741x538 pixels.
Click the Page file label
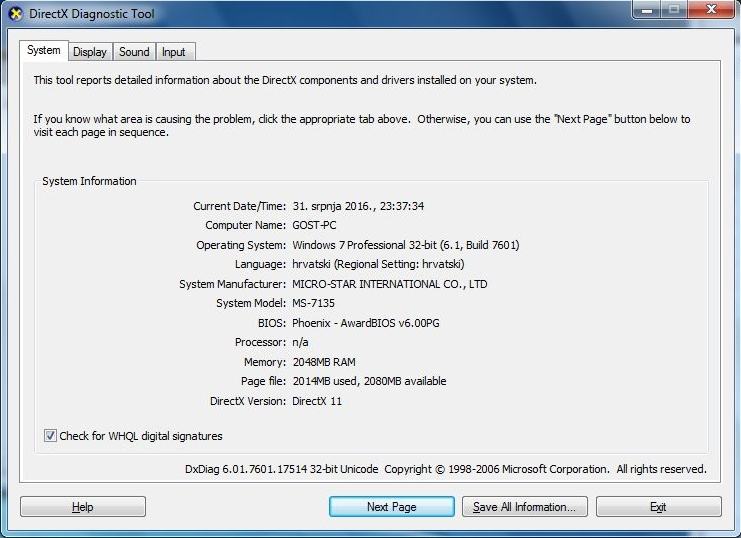click(264, 381)
